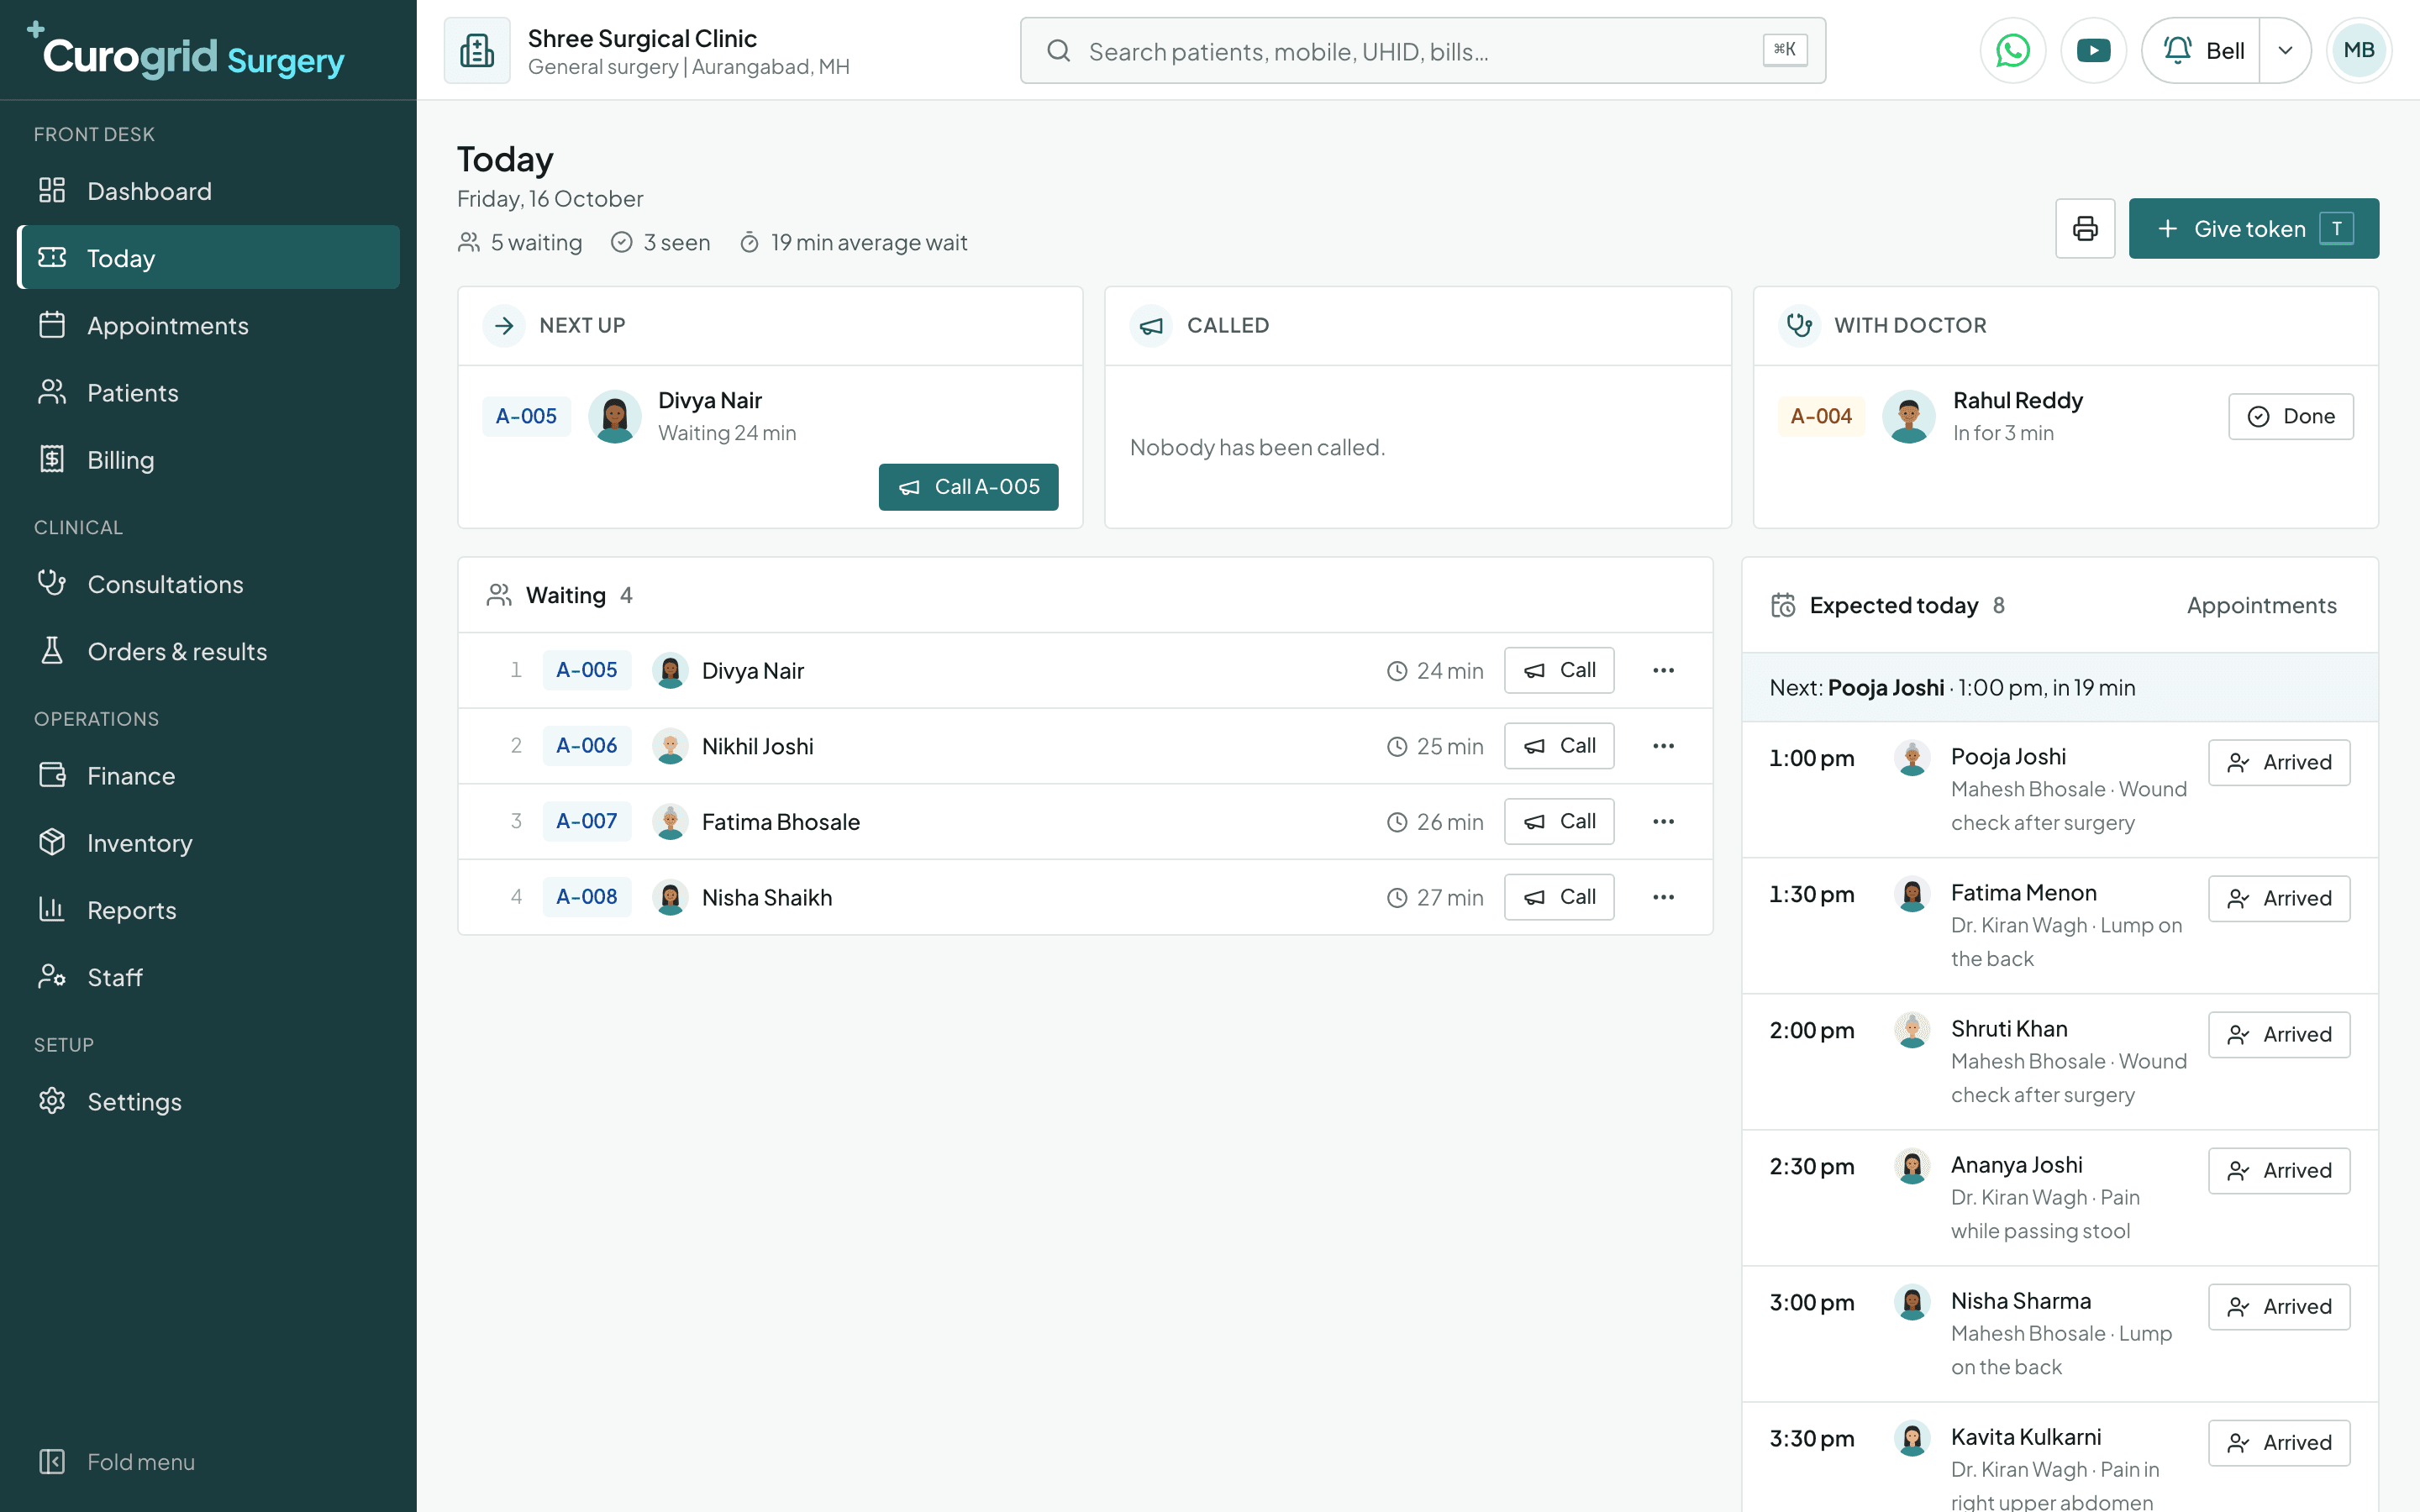Image resolution: width=2420 pixels, height=1512 pixels.
Task: Click Divya Nair avatar in Next Up card
Action: pyautogui.click(x=614, y=416)
